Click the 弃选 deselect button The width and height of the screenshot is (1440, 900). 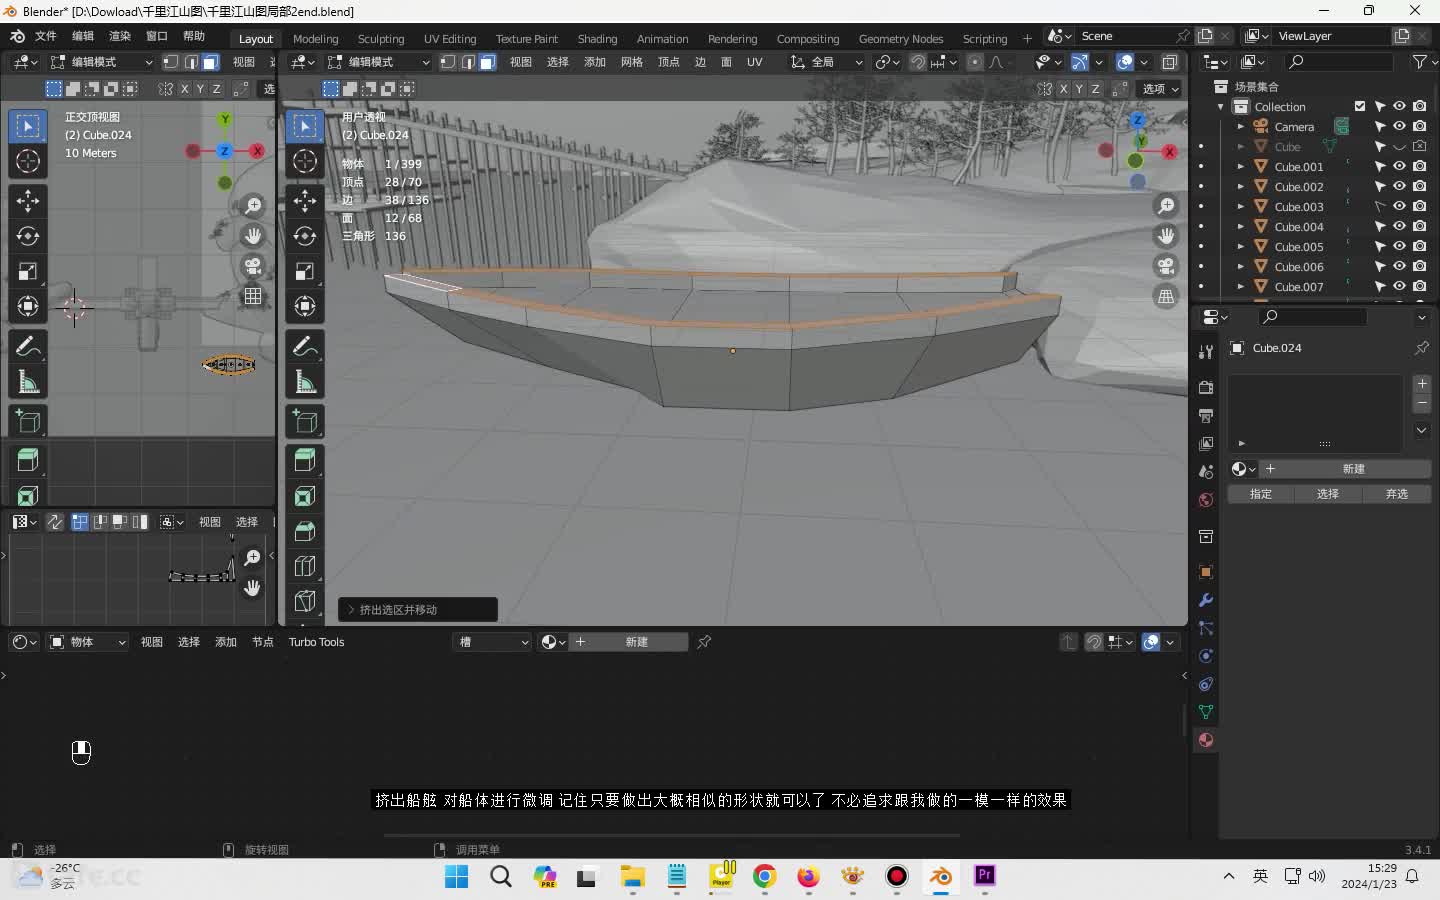[x=1397, y=494]
